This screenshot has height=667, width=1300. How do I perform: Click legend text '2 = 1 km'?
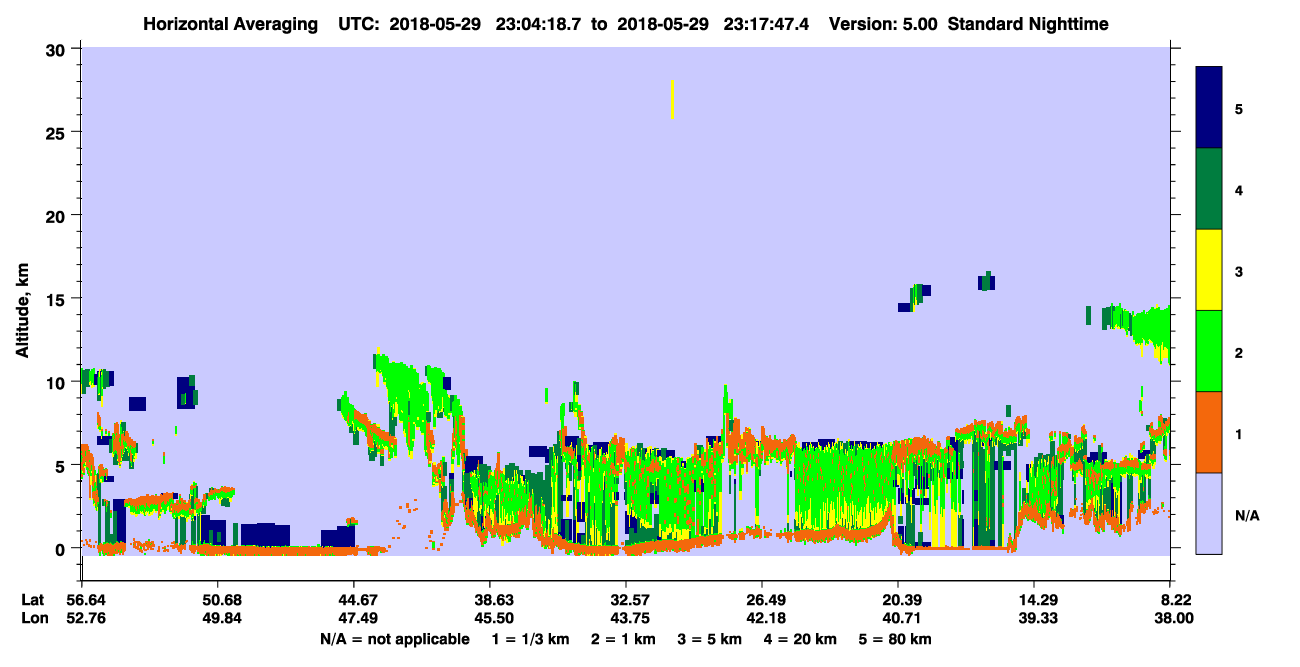(x=623, y=639)
